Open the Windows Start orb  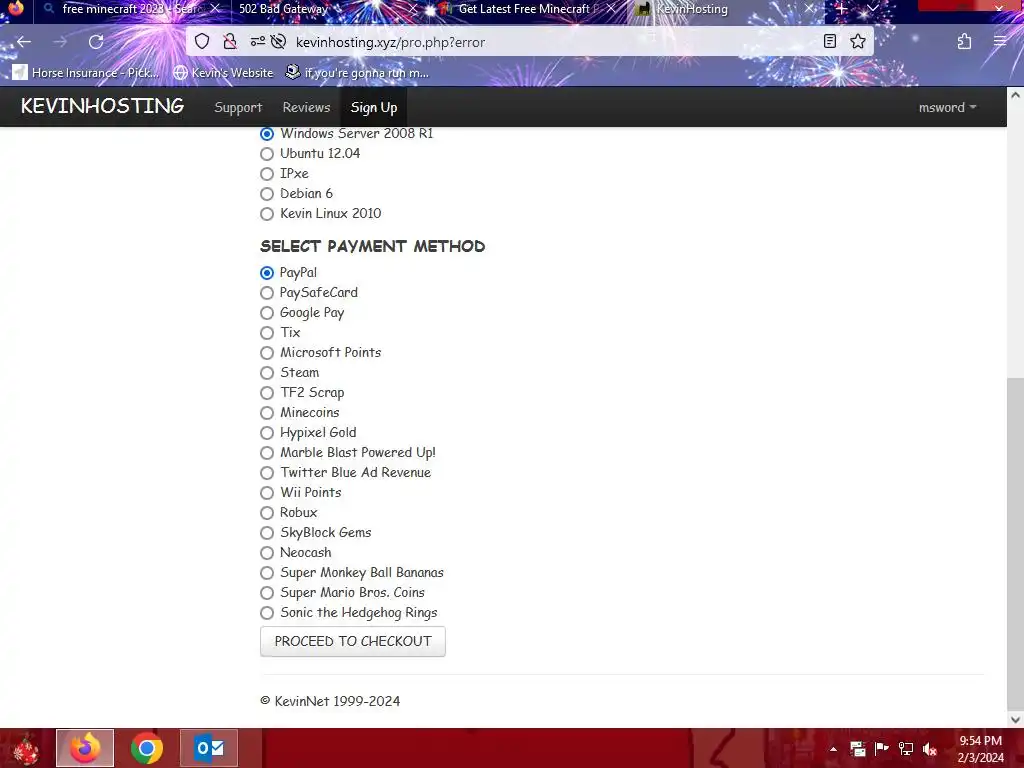click(26, 748)
